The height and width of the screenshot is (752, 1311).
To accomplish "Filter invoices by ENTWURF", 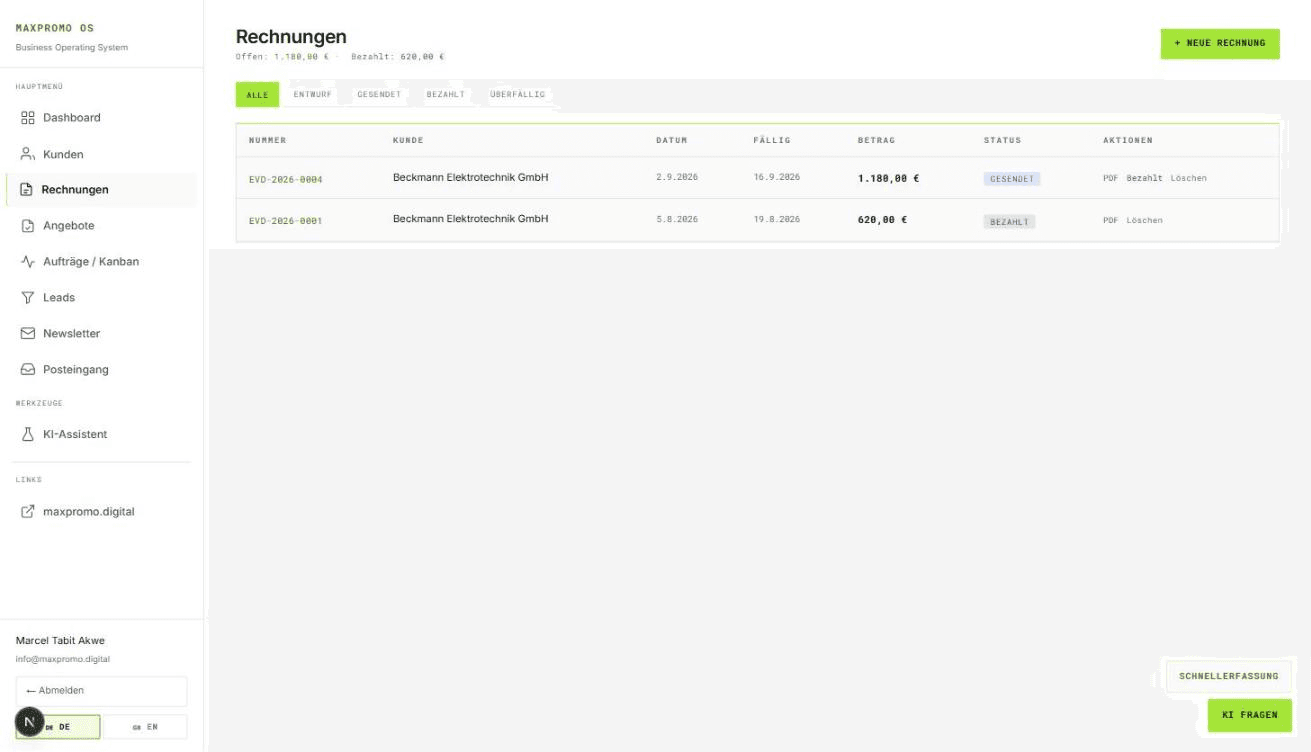I will tap(312, 95).
